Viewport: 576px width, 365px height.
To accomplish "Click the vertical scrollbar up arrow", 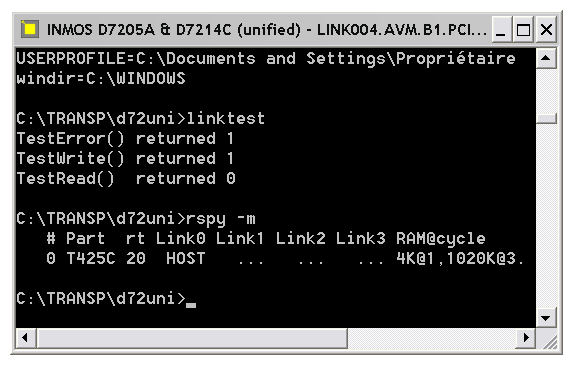I will [x=546, y=58].
